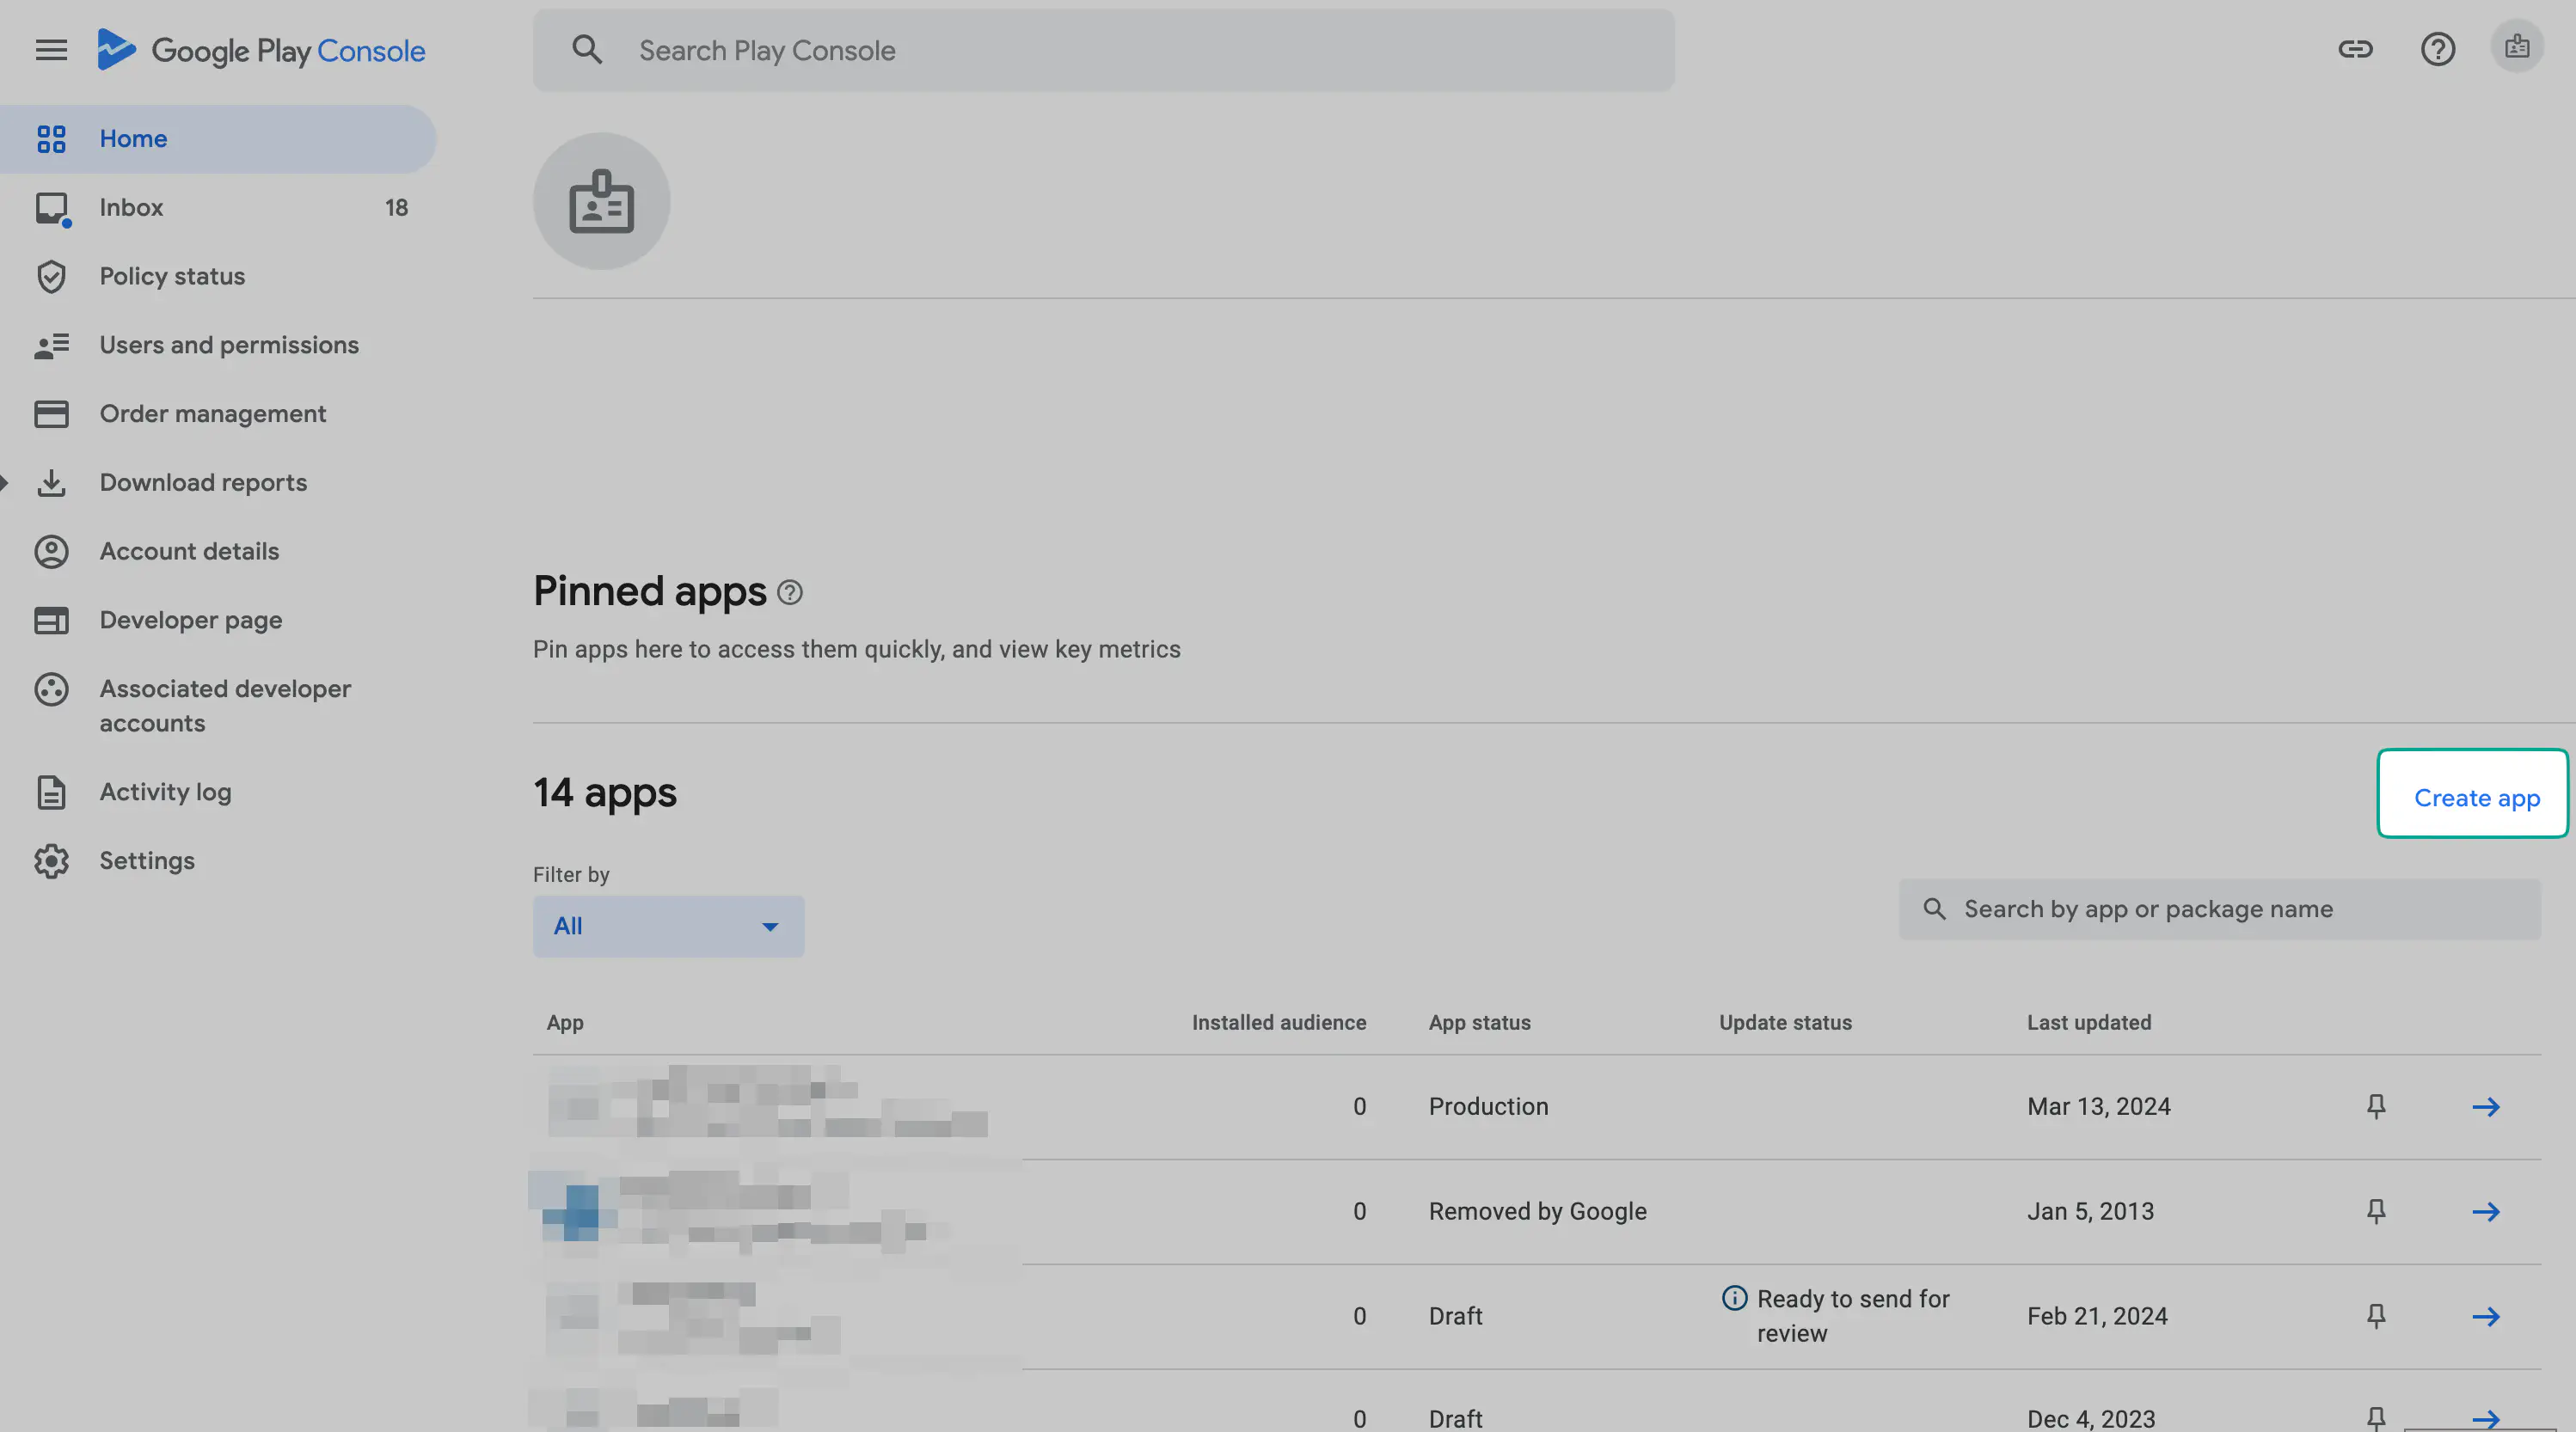
Task: Copy page link using the link icon
Action: point(2357,49)
